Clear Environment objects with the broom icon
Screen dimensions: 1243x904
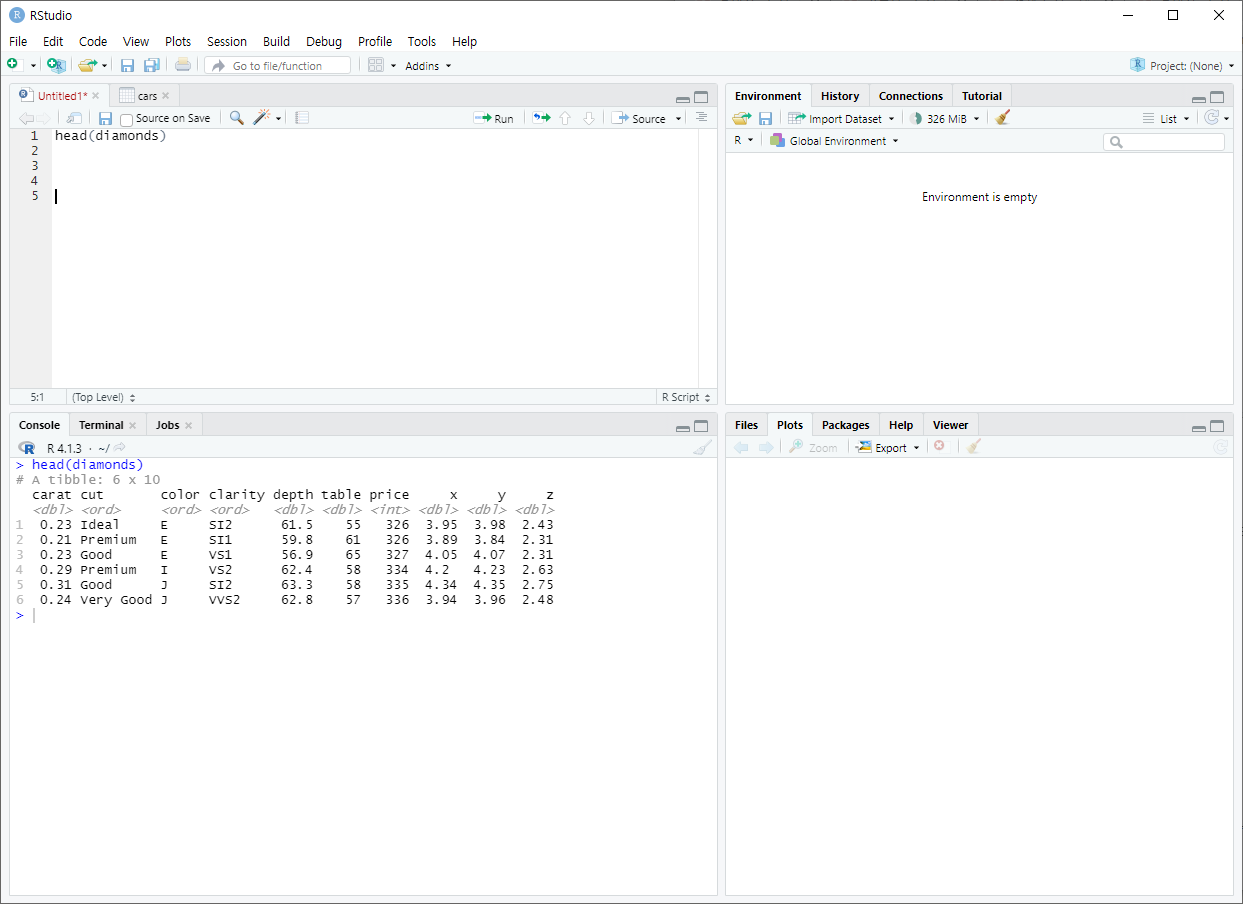(1003, 118)
